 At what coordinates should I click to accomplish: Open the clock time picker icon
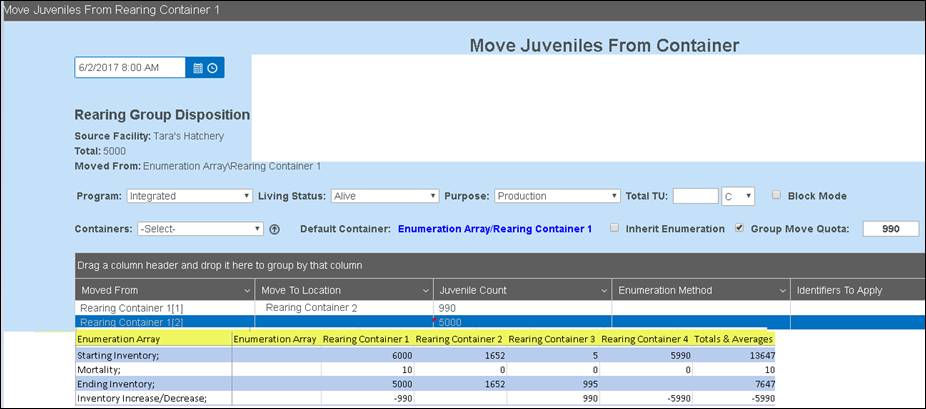point(213,68)
